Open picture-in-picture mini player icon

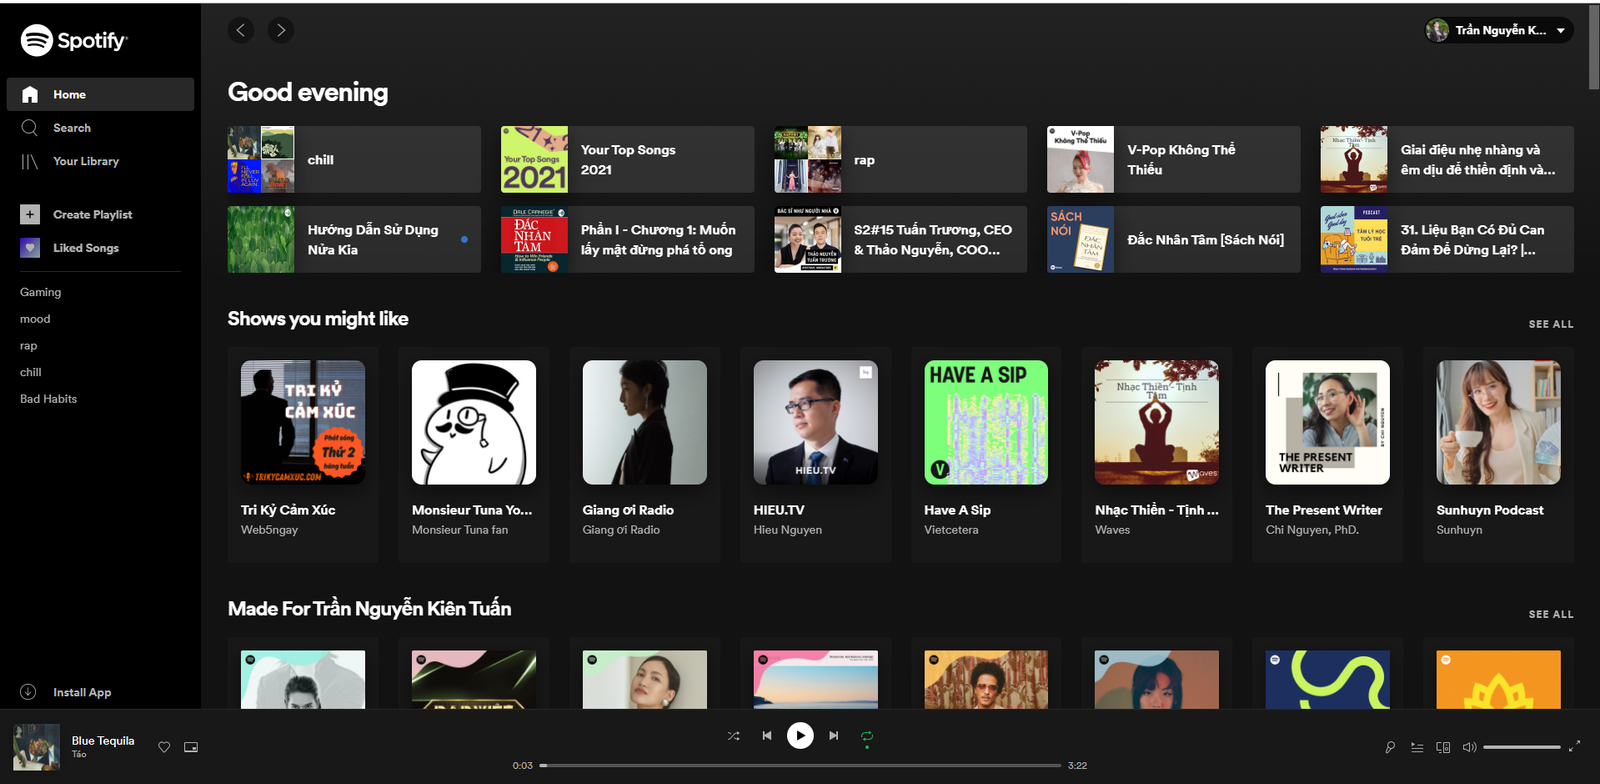pos(191,747)
